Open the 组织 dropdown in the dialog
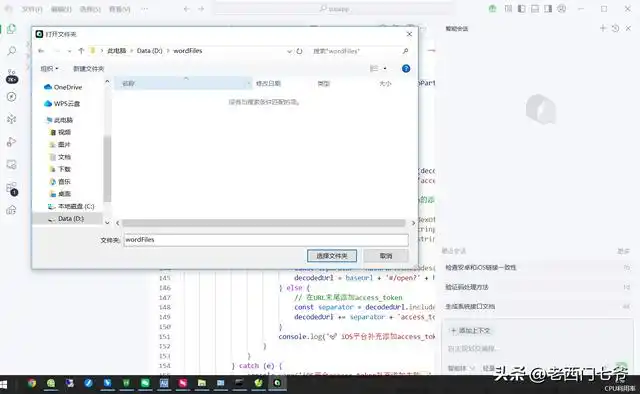Screen dimensions: 640x394 49,69
